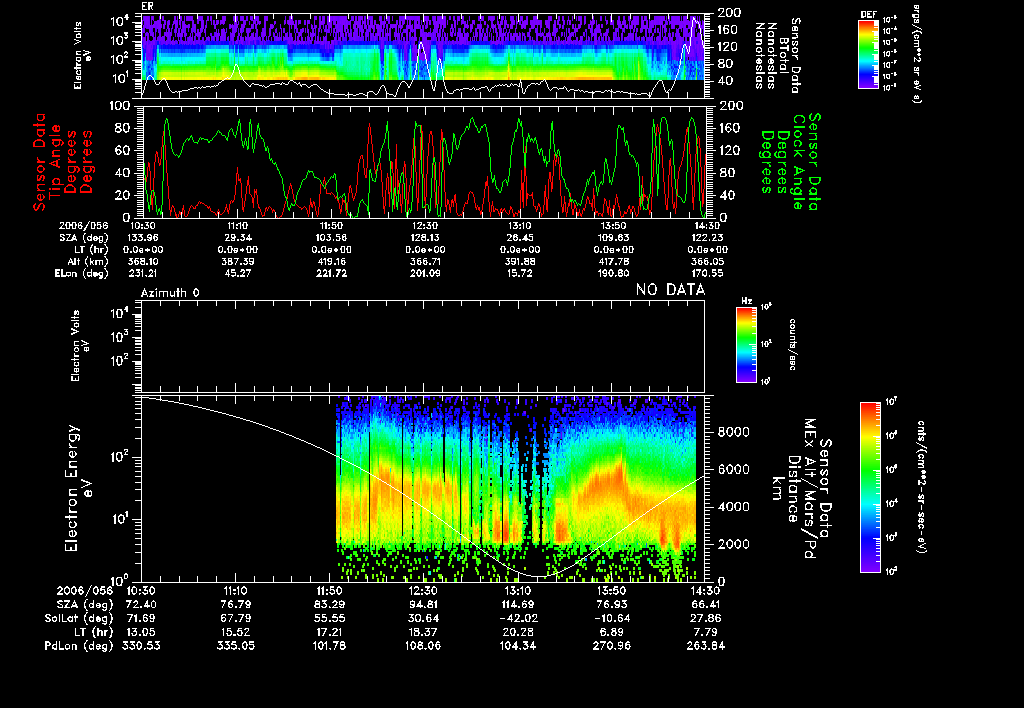Select SZA value 133.96

coord(144,238)
